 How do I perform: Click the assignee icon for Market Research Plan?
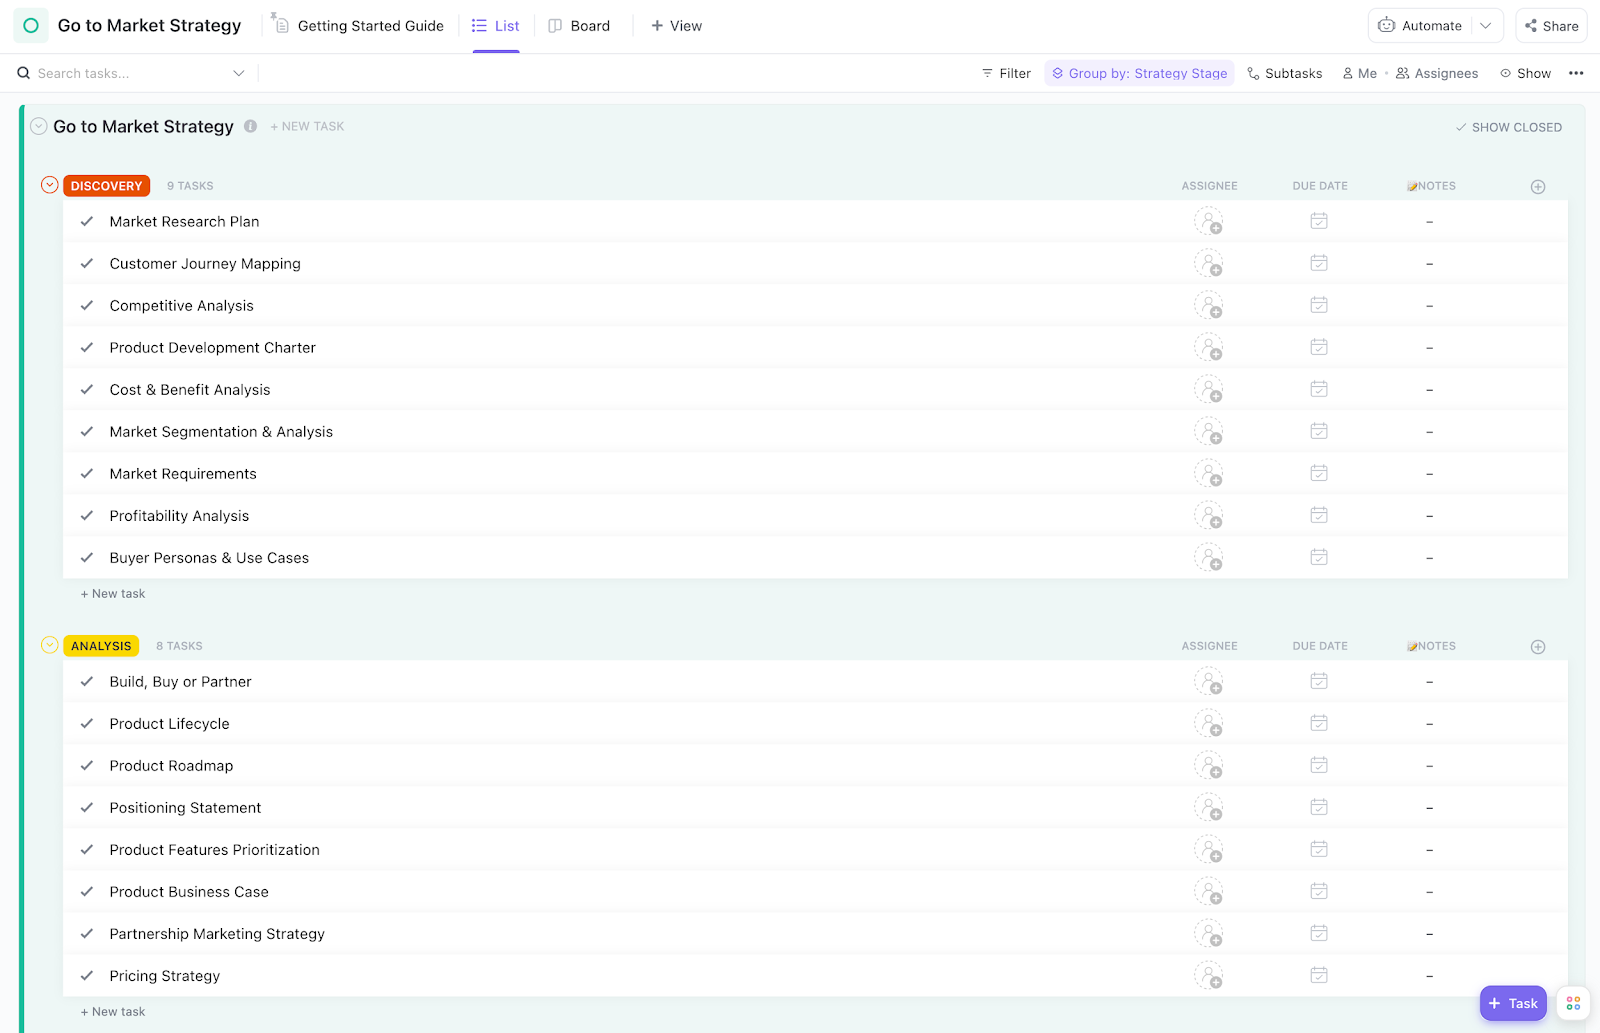(x=1208, y=222)
